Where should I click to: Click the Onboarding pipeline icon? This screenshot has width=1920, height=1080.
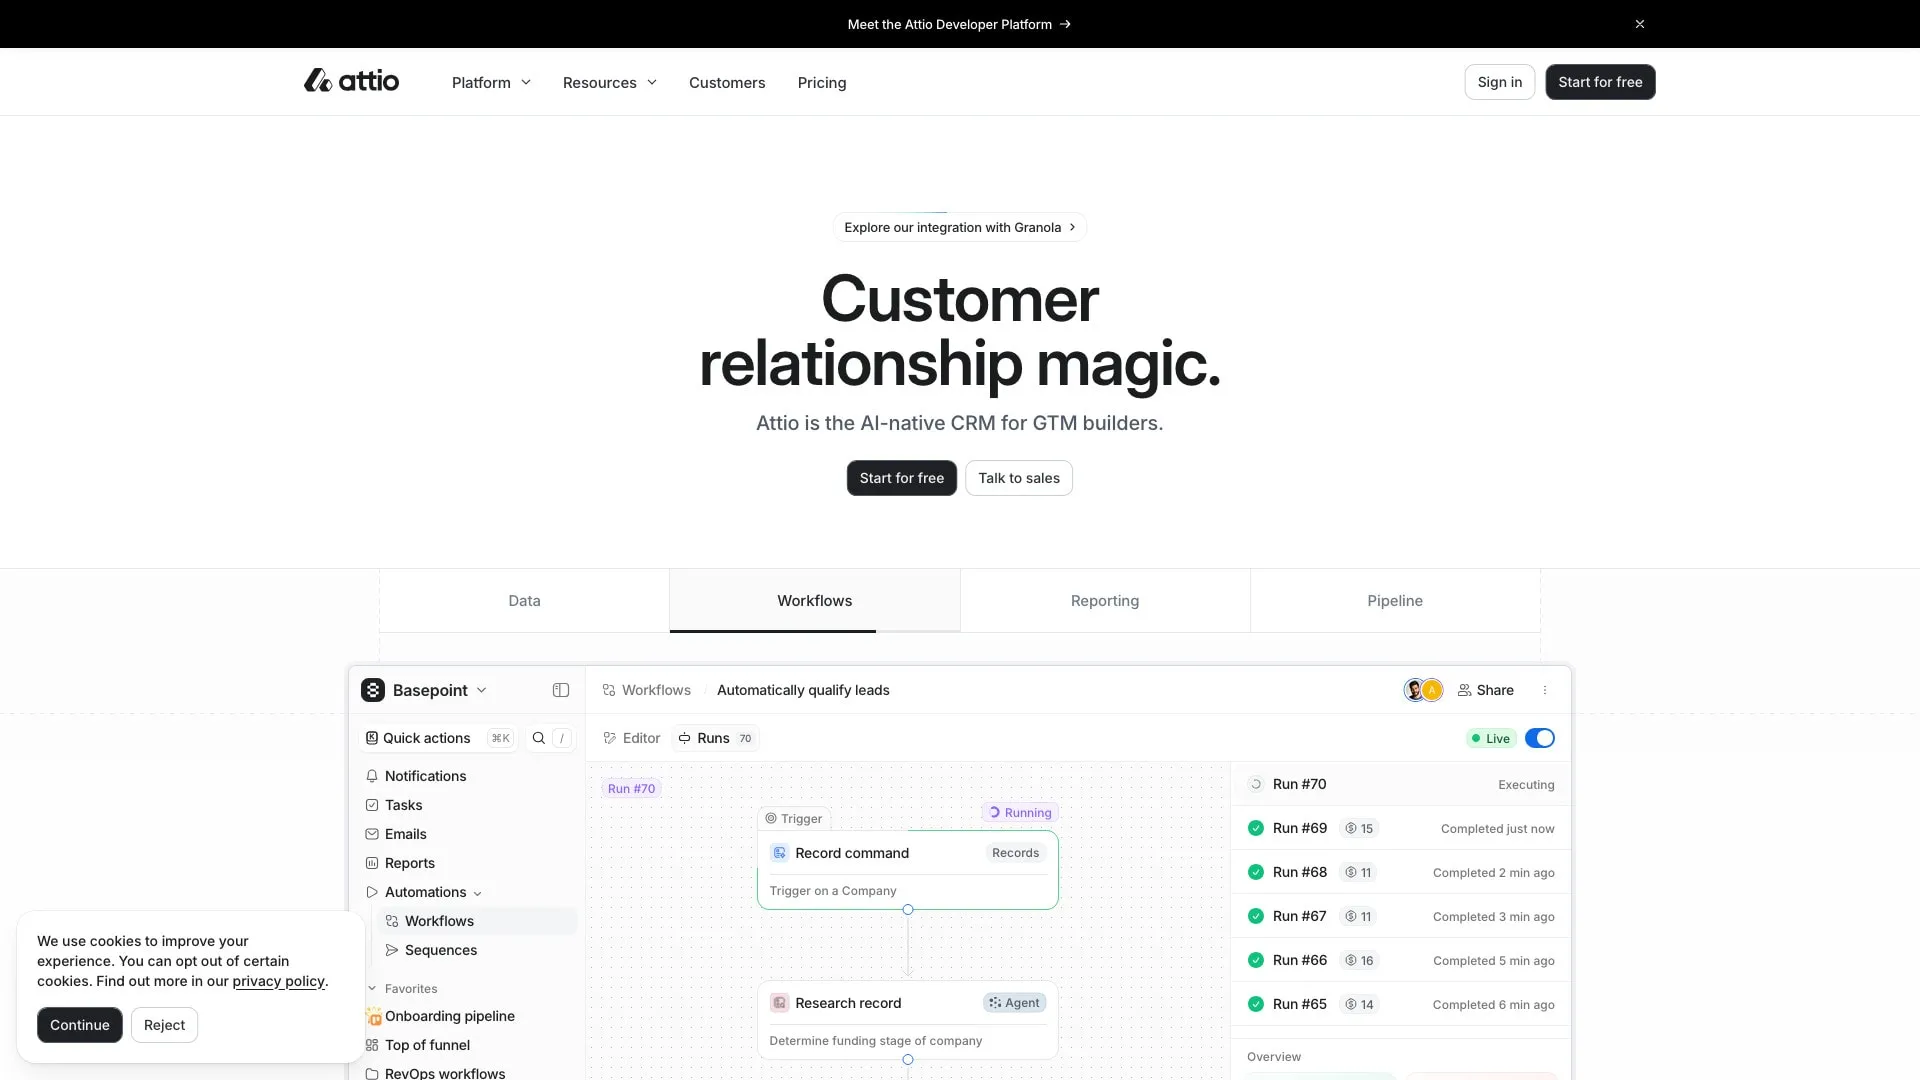(x=373, y=1016)
